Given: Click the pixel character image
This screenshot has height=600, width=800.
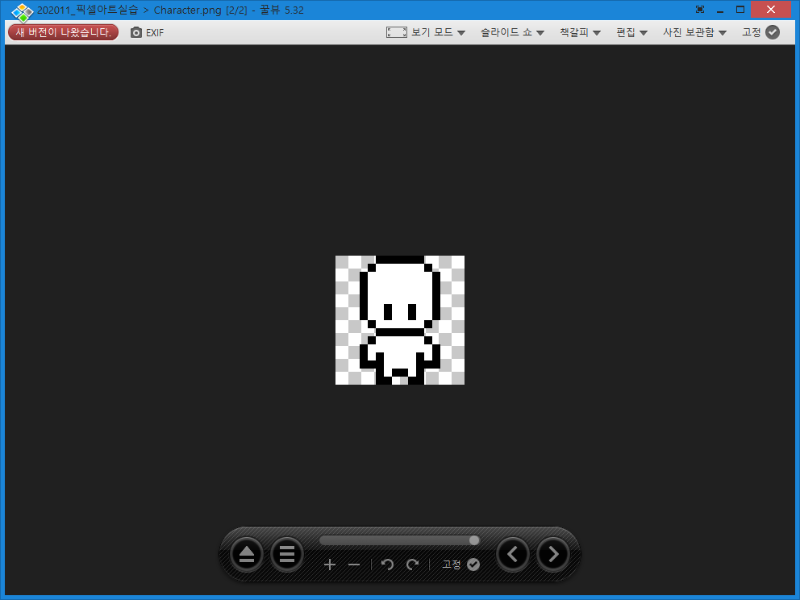Looking at the screenshot, I should tap(399, 320).
